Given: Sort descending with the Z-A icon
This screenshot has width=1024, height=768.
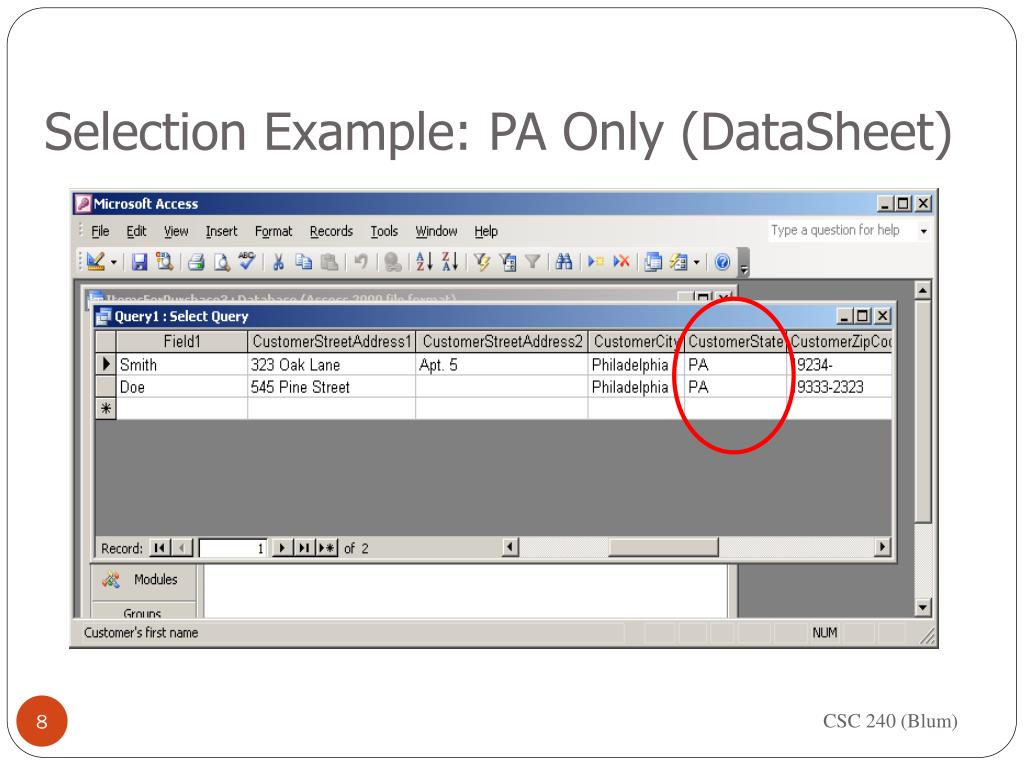Looking at the screenshot, I should click(x=449, y=262).
